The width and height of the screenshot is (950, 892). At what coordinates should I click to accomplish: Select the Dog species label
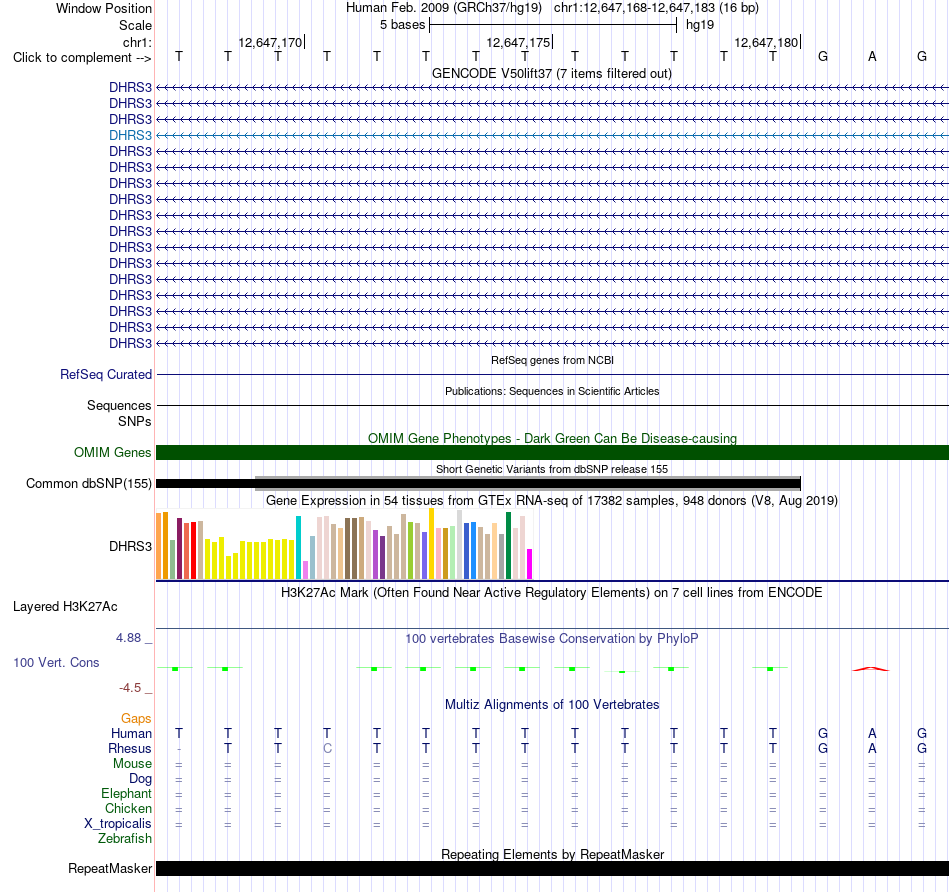140,779
